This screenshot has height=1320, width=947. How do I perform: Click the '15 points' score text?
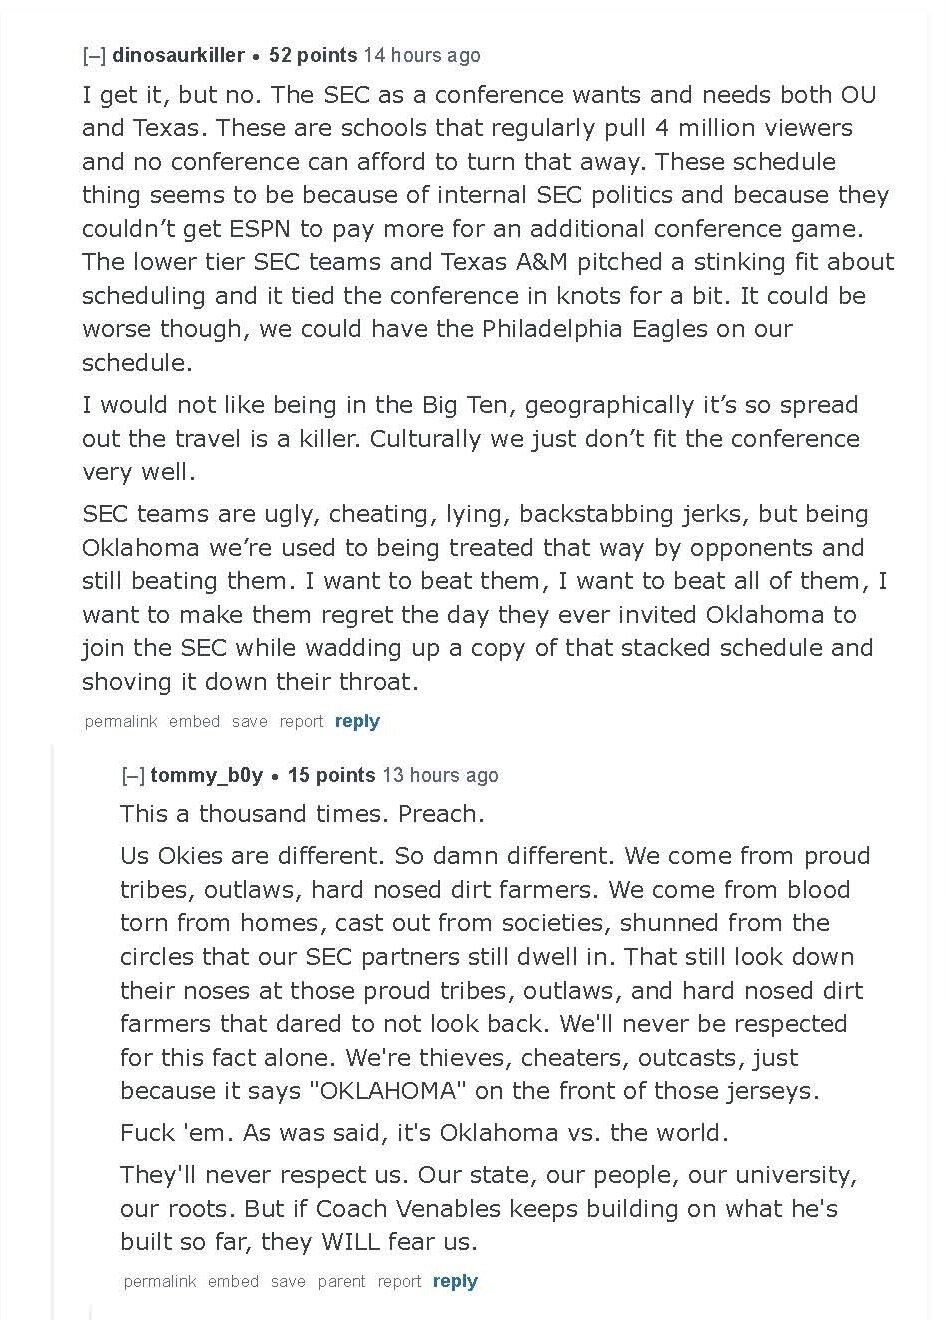coord(331,775)
